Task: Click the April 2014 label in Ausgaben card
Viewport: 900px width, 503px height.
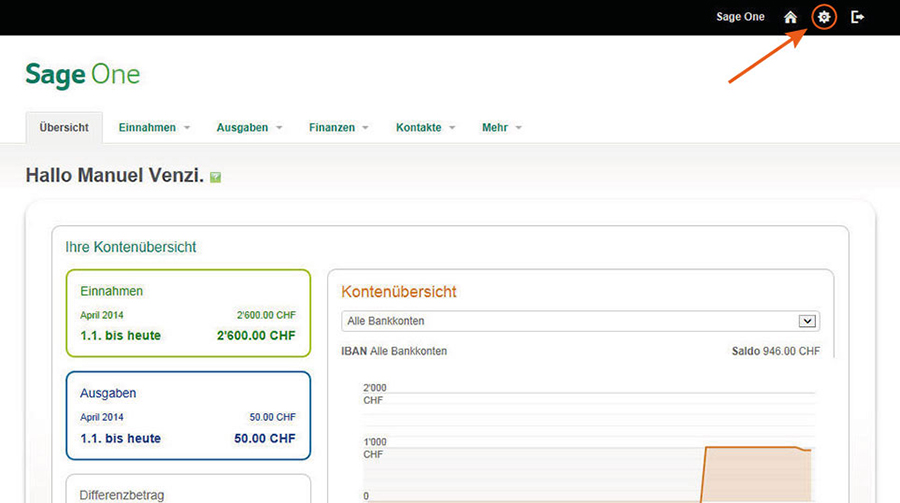Action: pos(102,417)
